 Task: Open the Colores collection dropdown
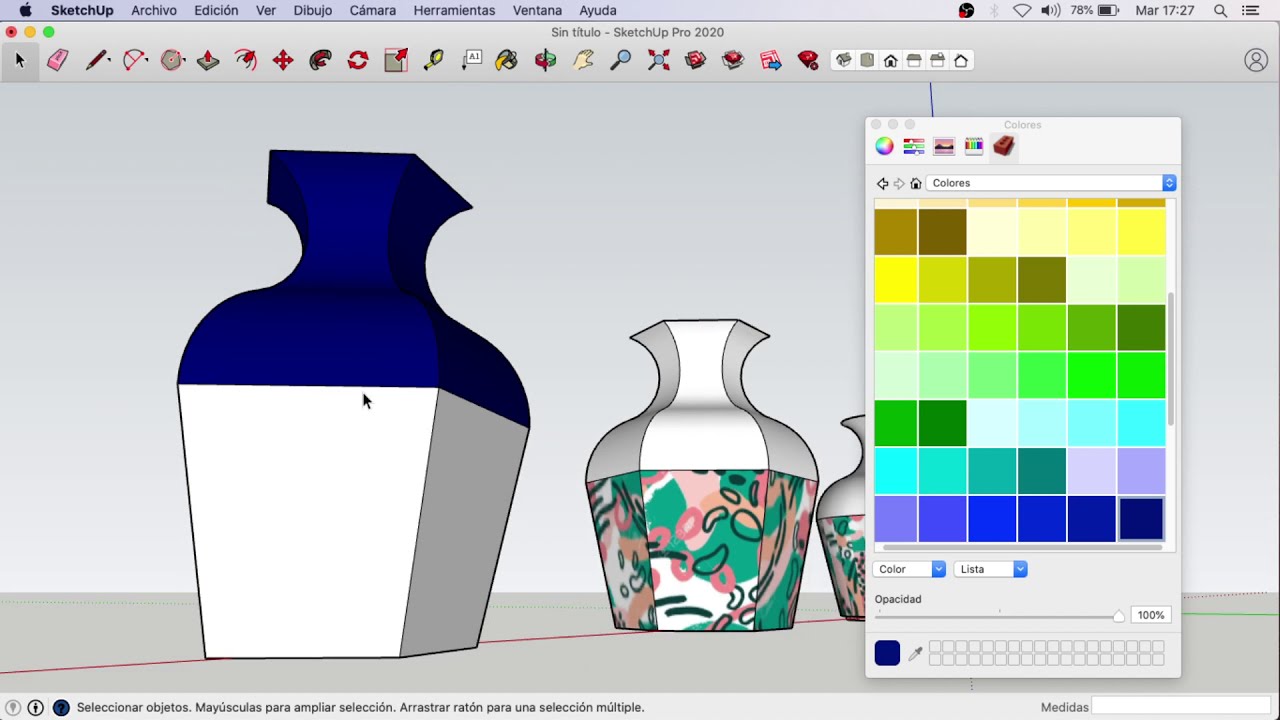click(1051, 183)
